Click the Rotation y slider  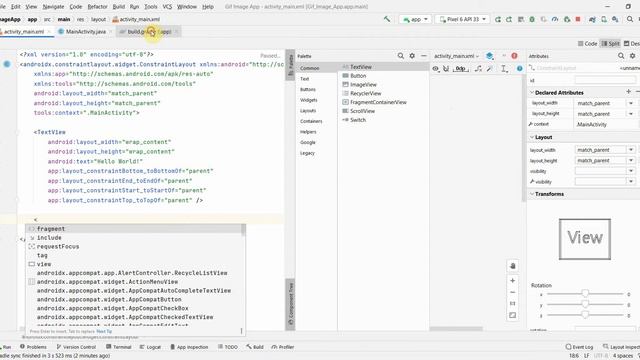point(585,304)
